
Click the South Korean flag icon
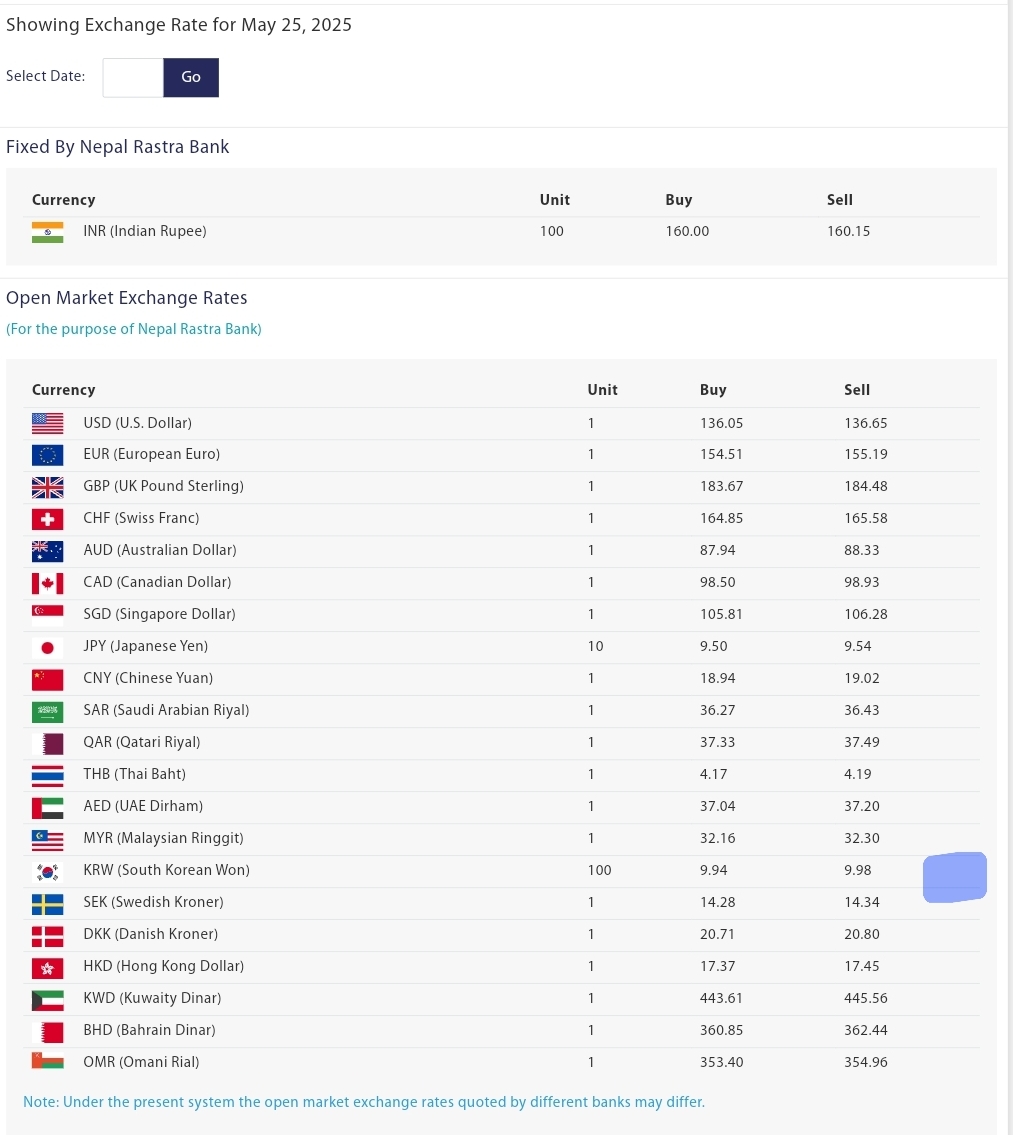coord(47,871)
